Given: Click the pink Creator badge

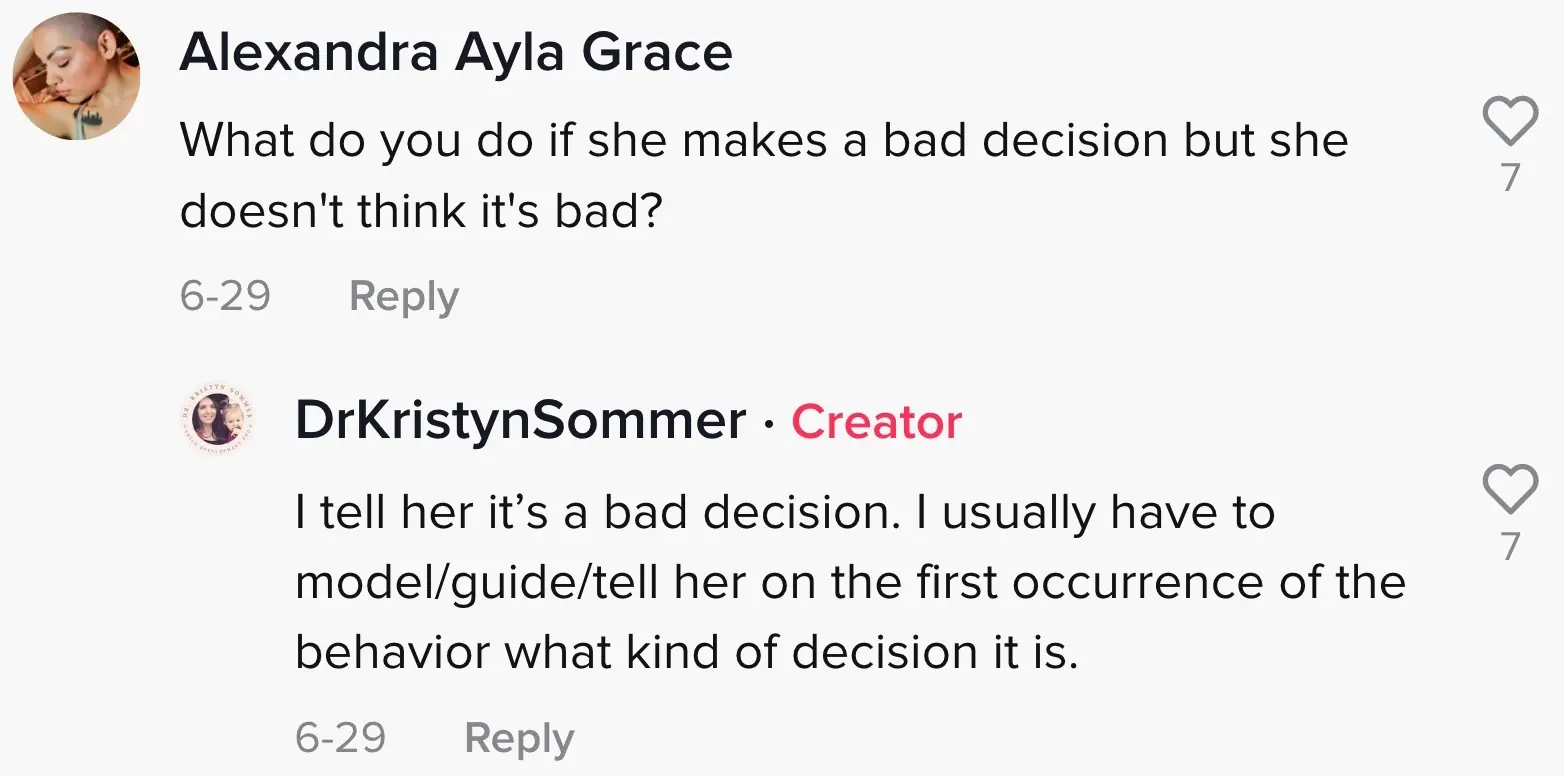Looking at the screenshot, I should [876, 422].
